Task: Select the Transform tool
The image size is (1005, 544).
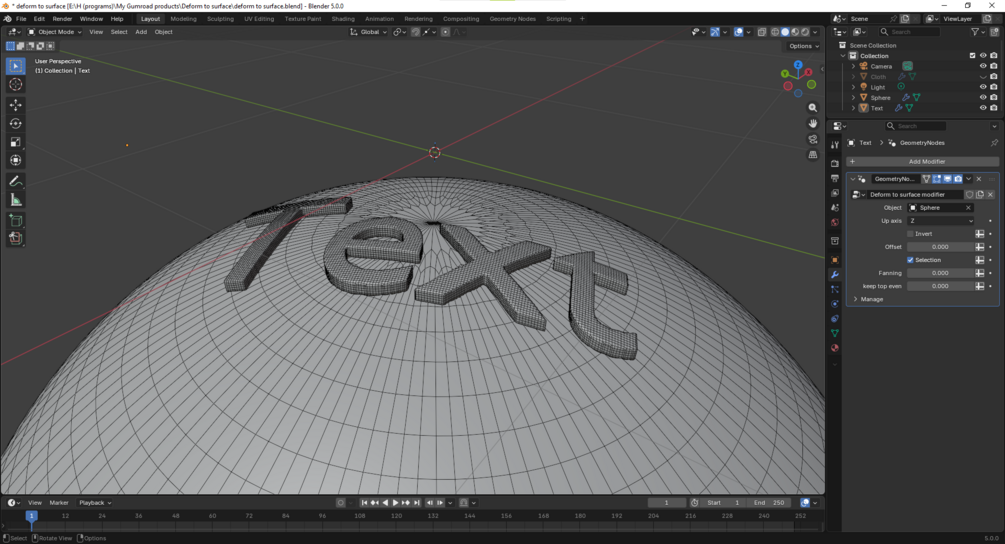Action: click(16, 161)
